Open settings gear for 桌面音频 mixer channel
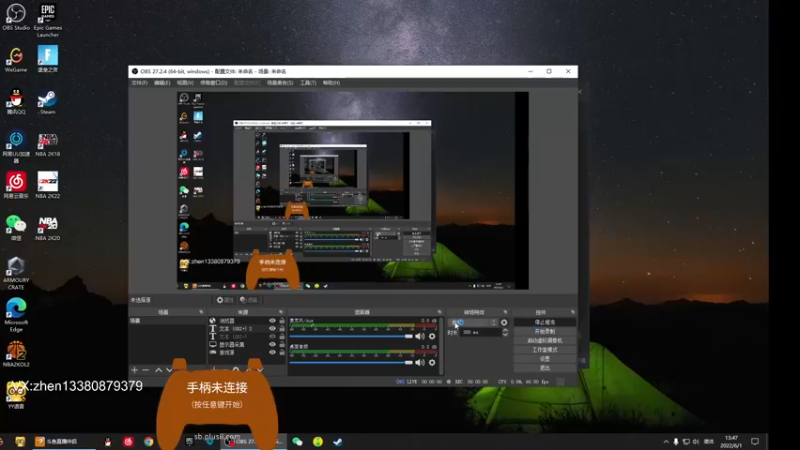This screenshot has width=800, height=450. (x=432, y=362)
